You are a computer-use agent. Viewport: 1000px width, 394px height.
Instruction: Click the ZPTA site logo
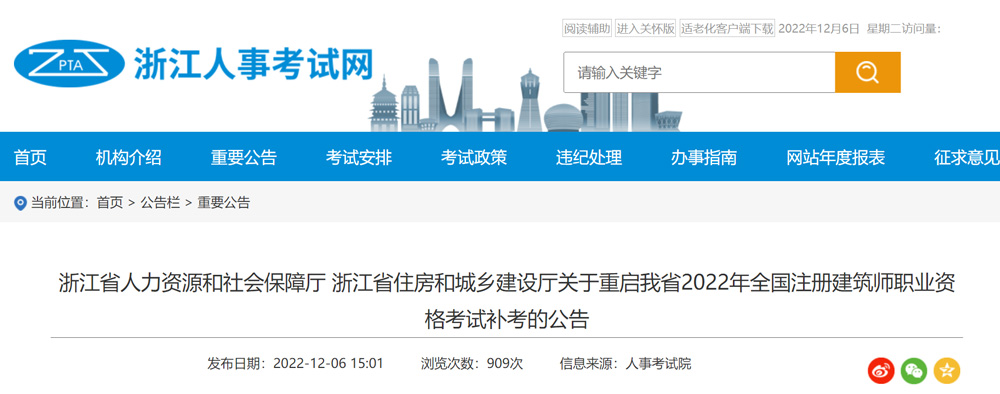69,63
